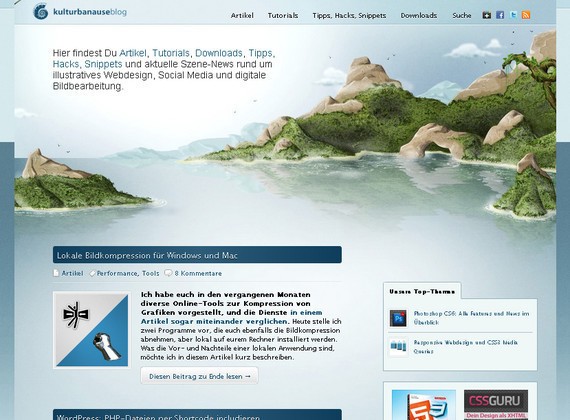The image size is (570, 420).
Task: Open the Photoshop CS6 Features article link
Action: [471, 318]
